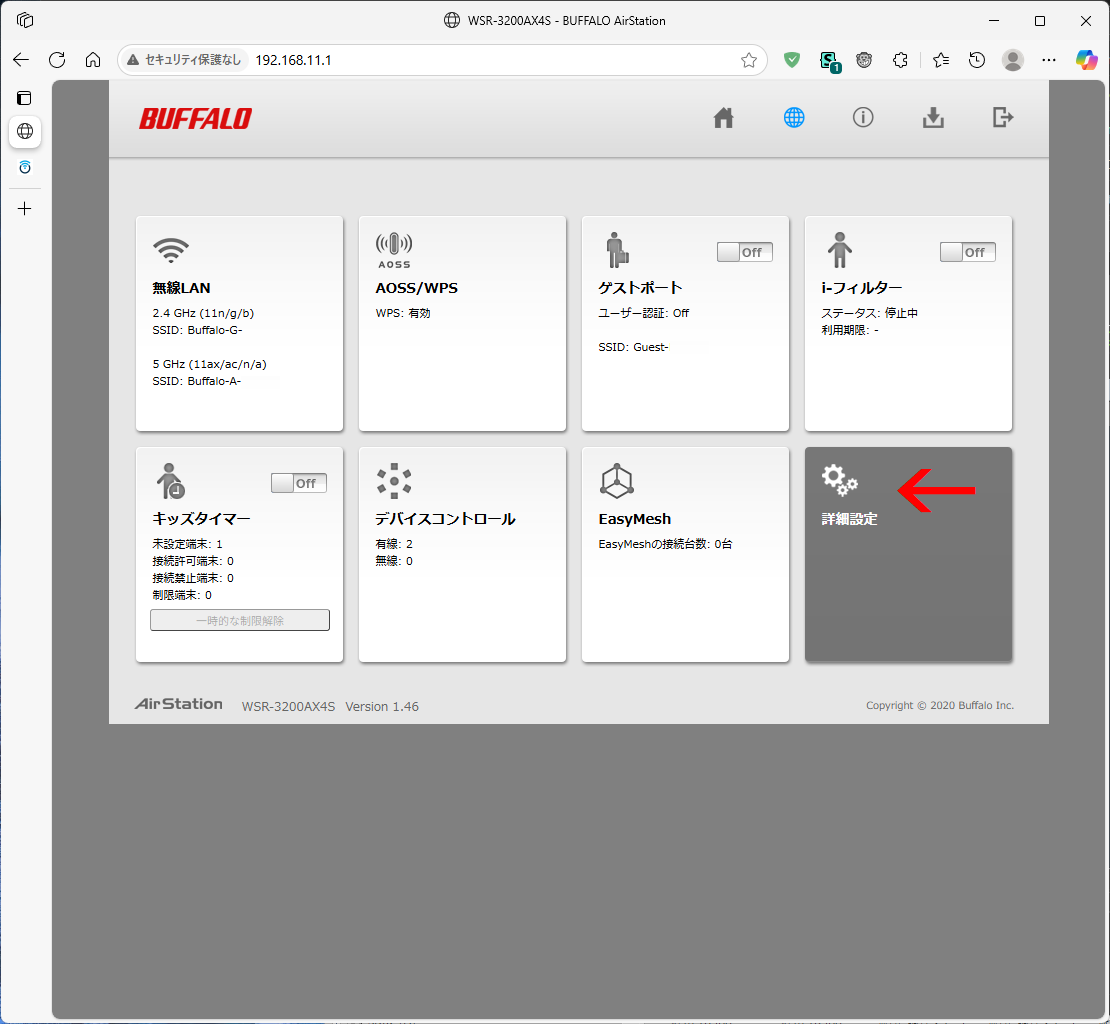Open new tab with plus icon

(x=25, y=209)
